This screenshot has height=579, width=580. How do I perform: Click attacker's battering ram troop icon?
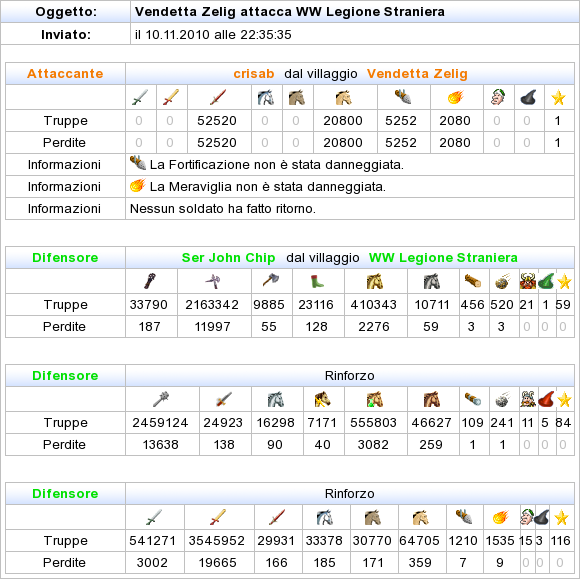pos(403,97)
